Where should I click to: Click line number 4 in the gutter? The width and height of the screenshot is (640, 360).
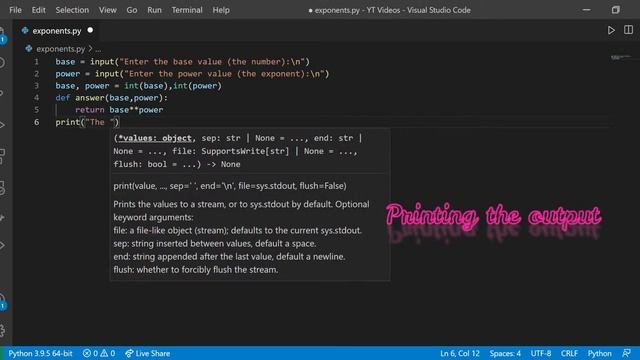(x=36, y=98)
